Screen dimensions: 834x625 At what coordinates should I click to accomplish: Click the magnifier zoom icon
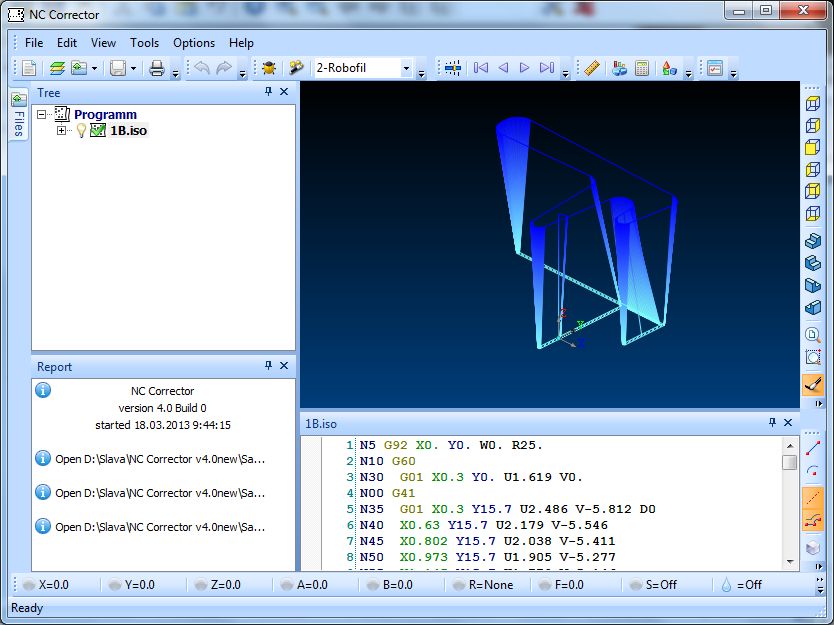click(x=812, y=335)
